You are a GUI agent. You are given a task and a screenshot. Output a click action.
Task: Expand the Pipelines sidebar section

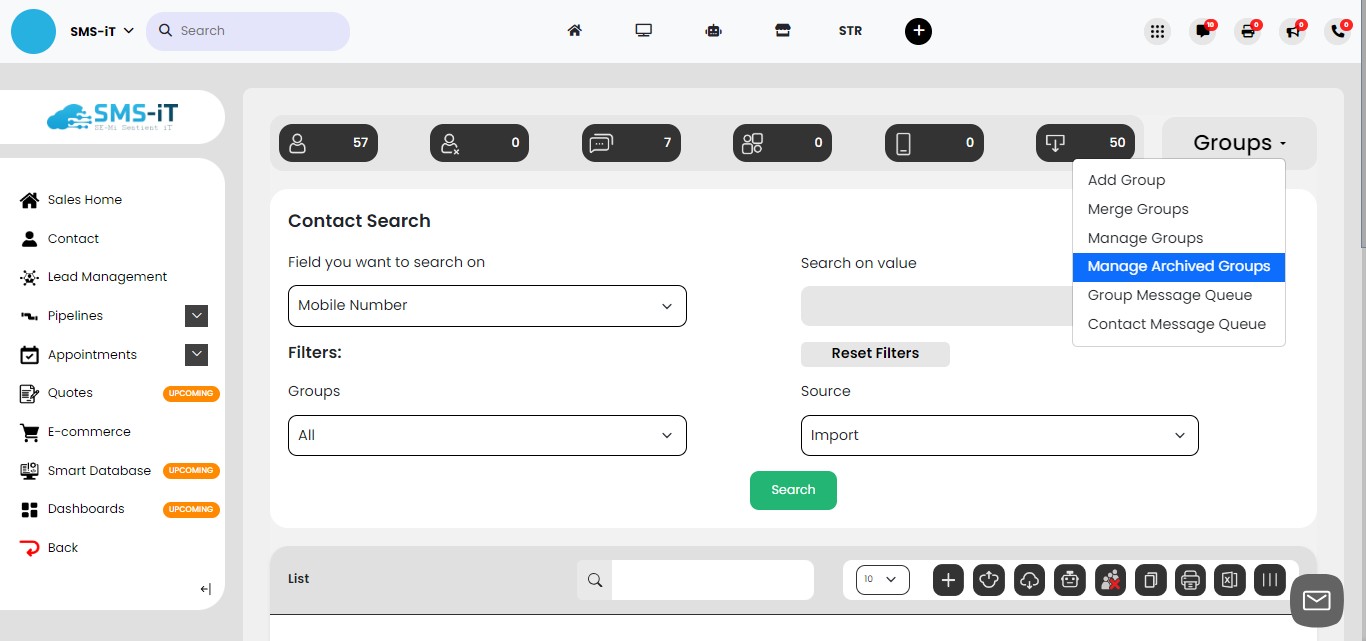point(196,315)
